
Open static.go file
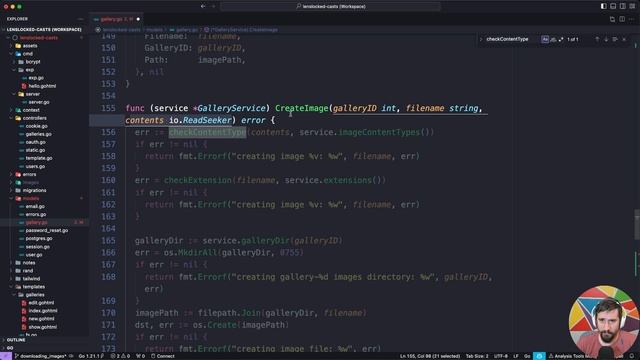35,150
